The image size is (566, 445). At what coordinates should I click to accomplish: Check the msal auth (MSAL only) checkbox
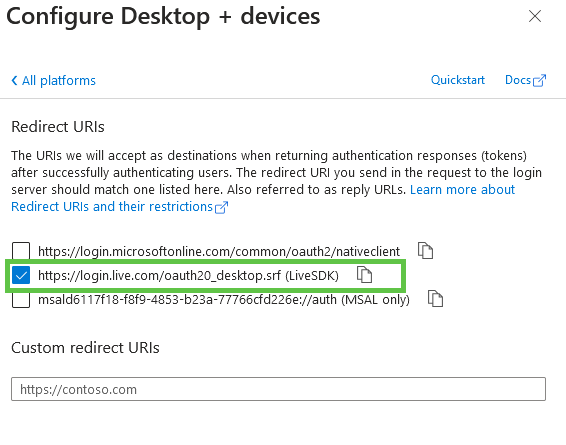[x=21, y=300]
